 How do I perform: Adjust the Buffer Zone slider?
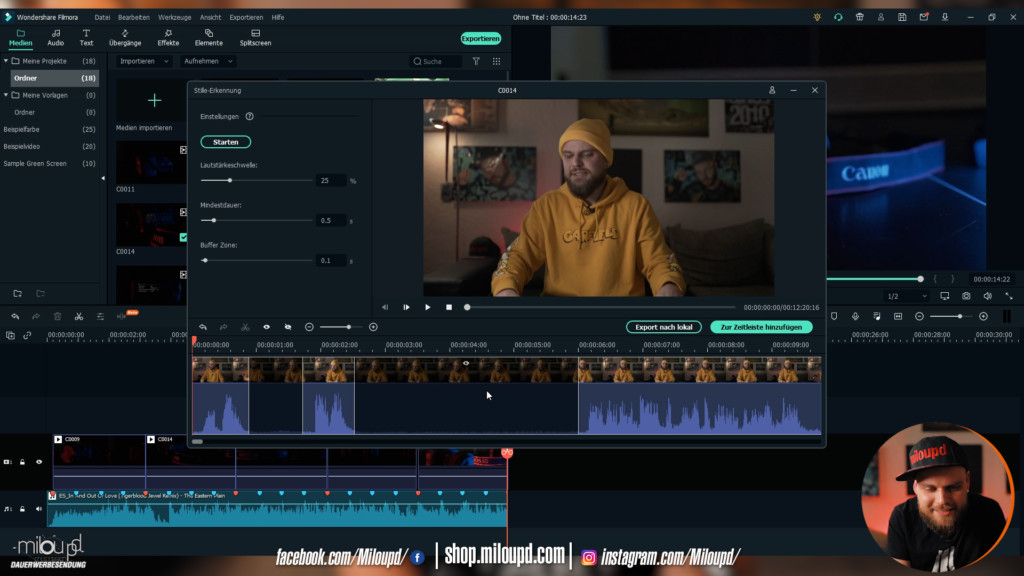pos(205,261)
